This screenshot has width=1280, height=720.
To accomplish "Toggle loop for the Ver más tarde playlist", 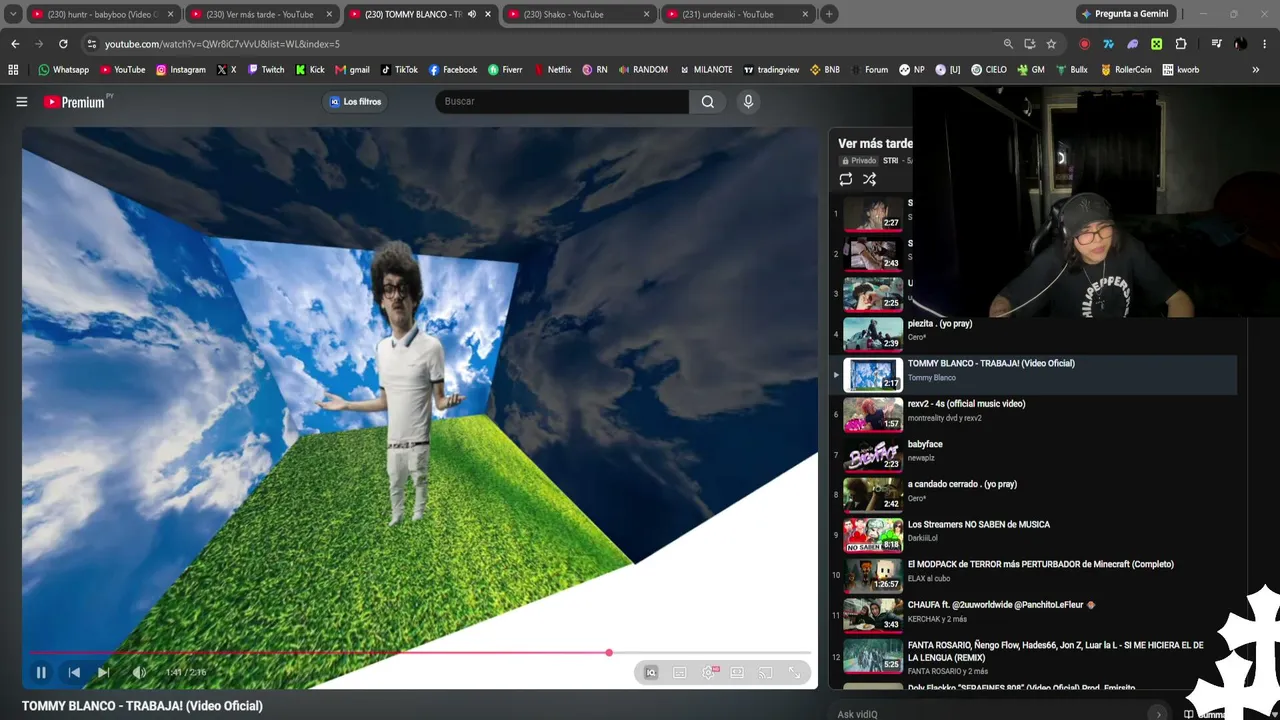I will click(846, 179).
